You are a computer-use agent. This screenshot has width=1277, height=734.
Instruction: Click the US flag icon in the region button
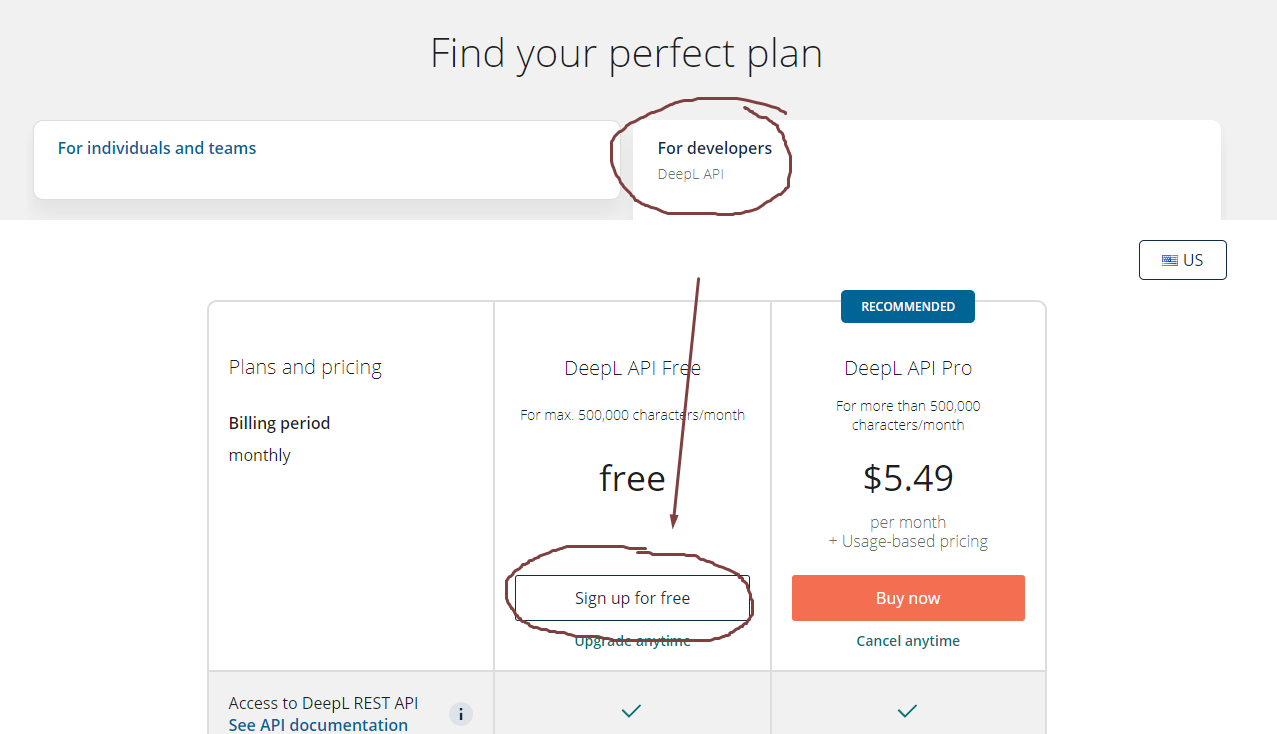coord(1169,260)
